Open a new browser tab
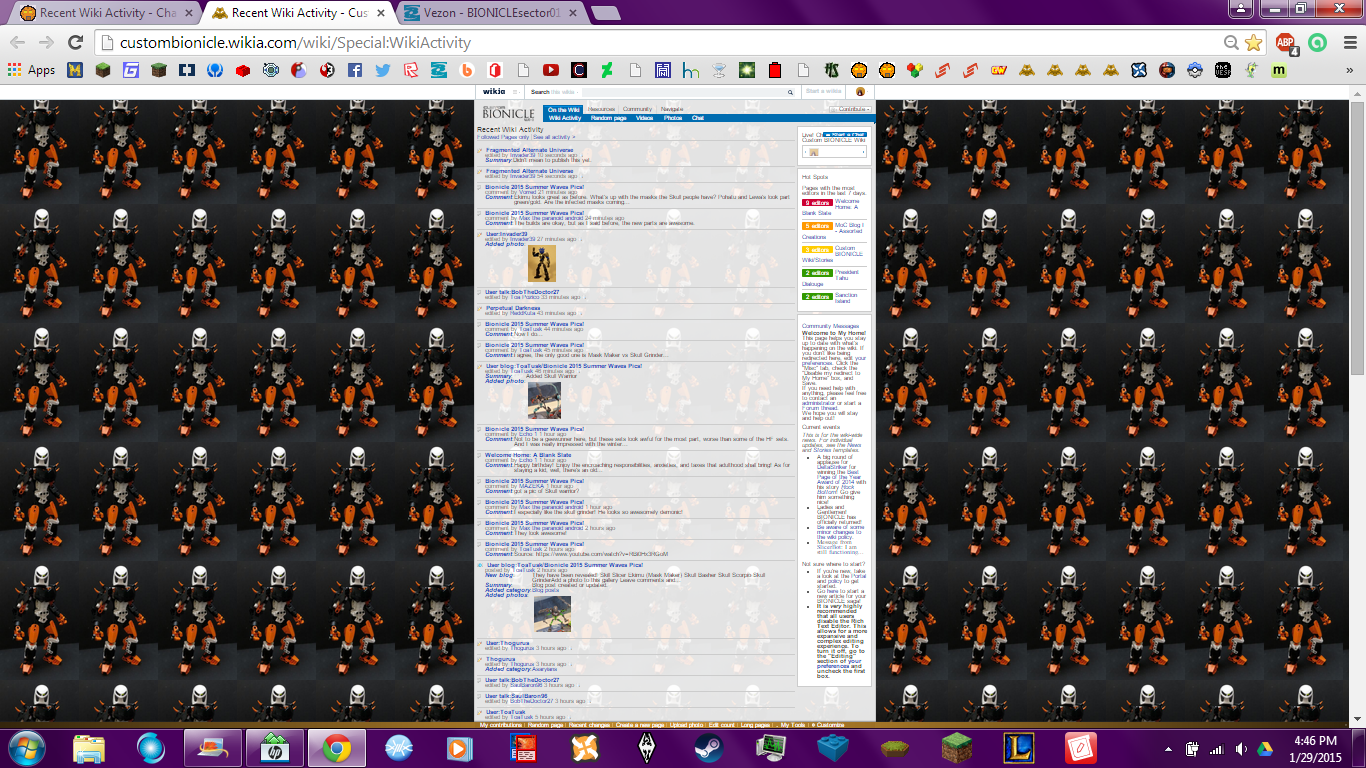1366x768 pixels. 604,13
